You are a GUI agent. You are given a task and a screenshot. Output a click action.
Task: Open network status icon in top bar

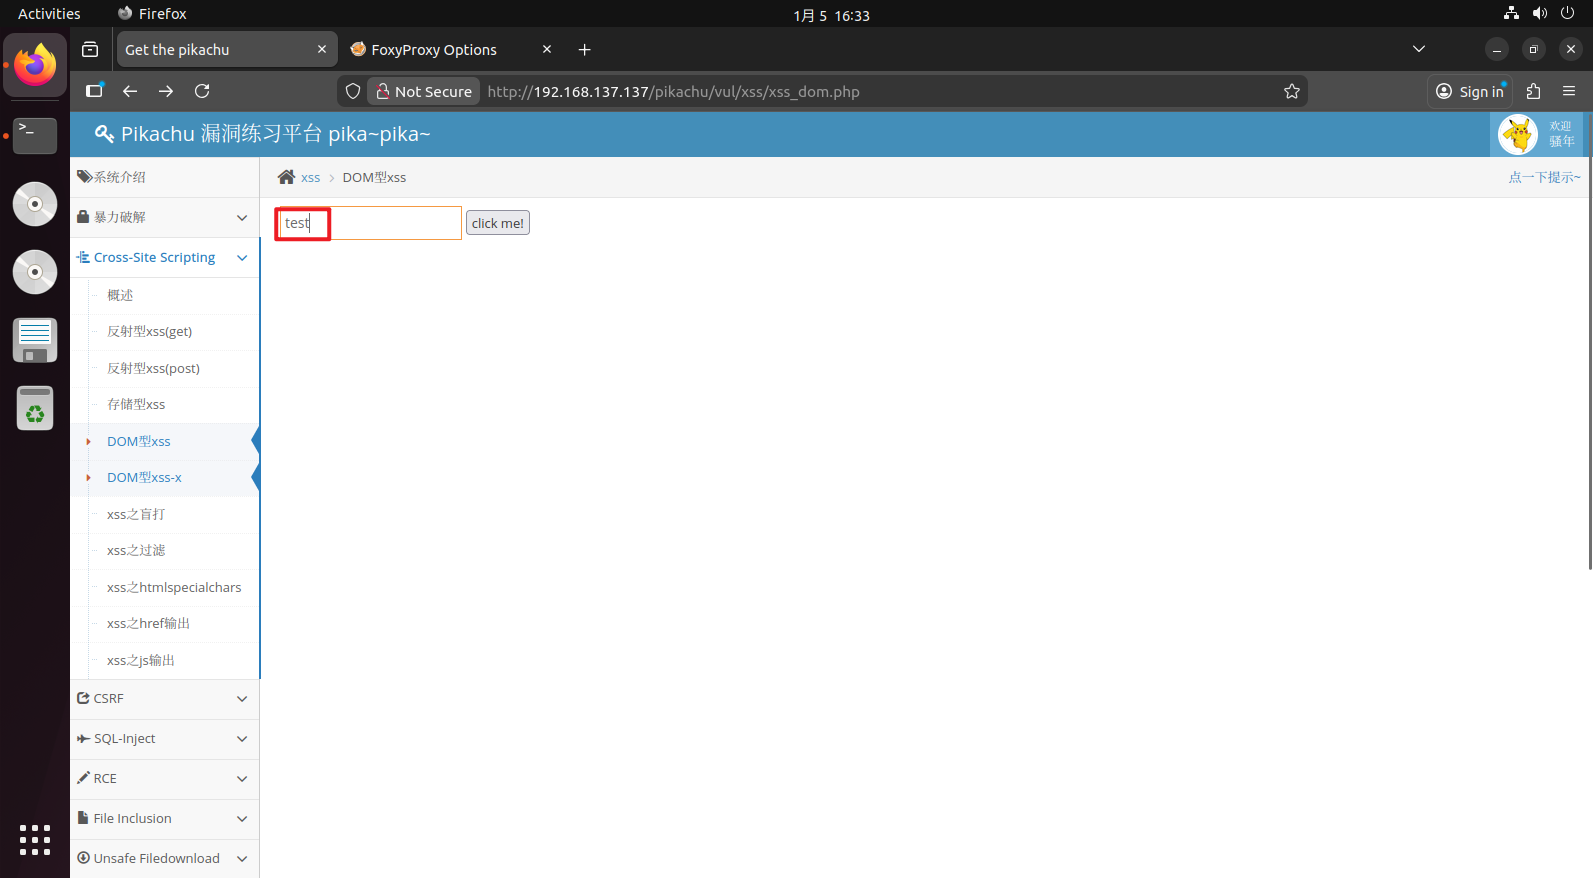1511,13
